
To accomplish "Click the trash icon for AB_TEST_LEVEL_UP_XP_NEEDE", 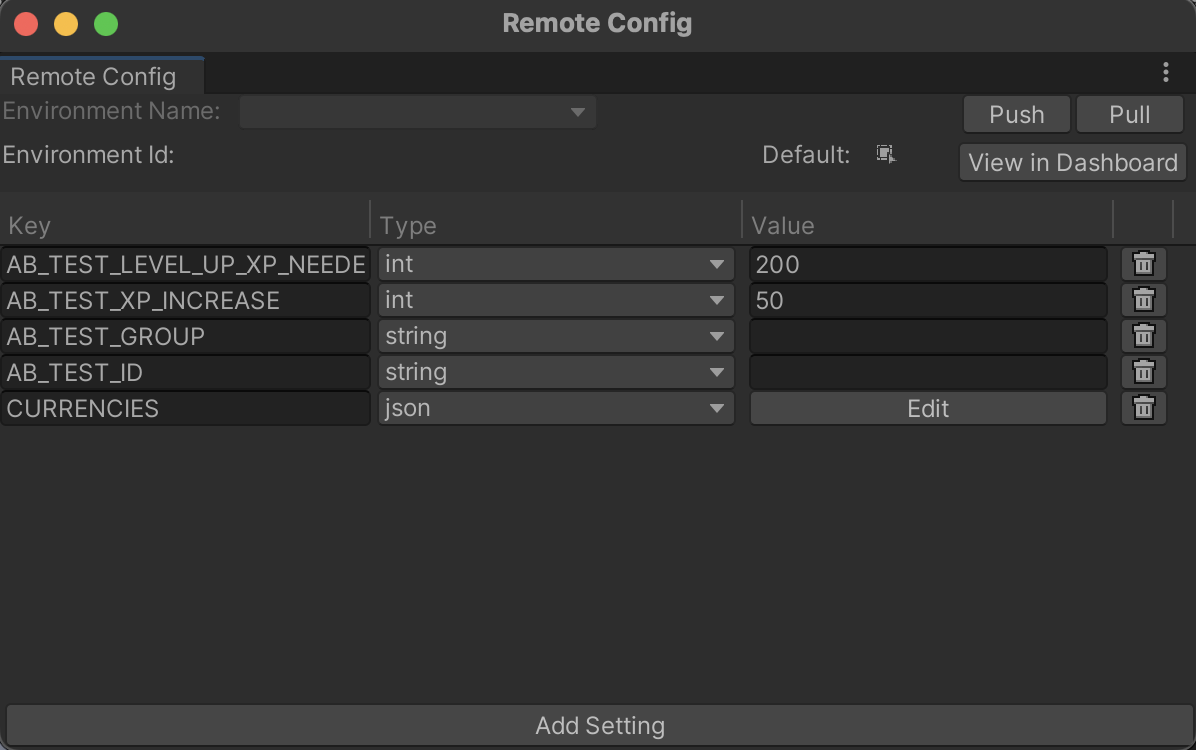I will (1143, 264).
